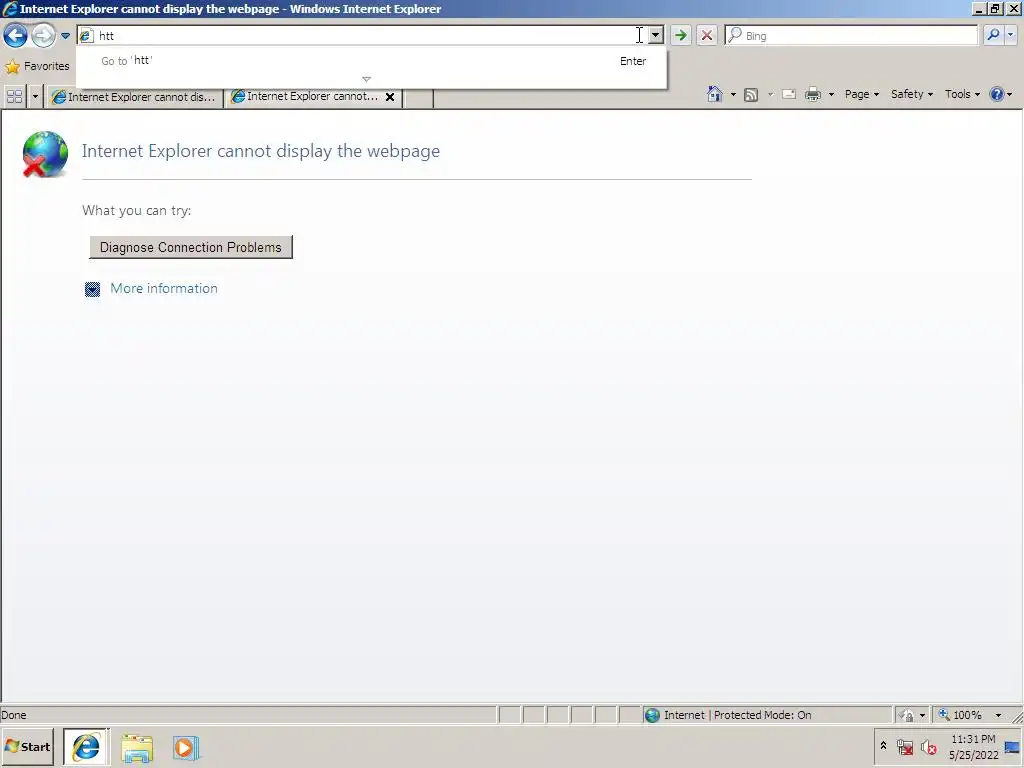The image size is (1024, 768).
Task: Open search provider options dropdown
Action: pyautogui.click(x=1010, y=35)
